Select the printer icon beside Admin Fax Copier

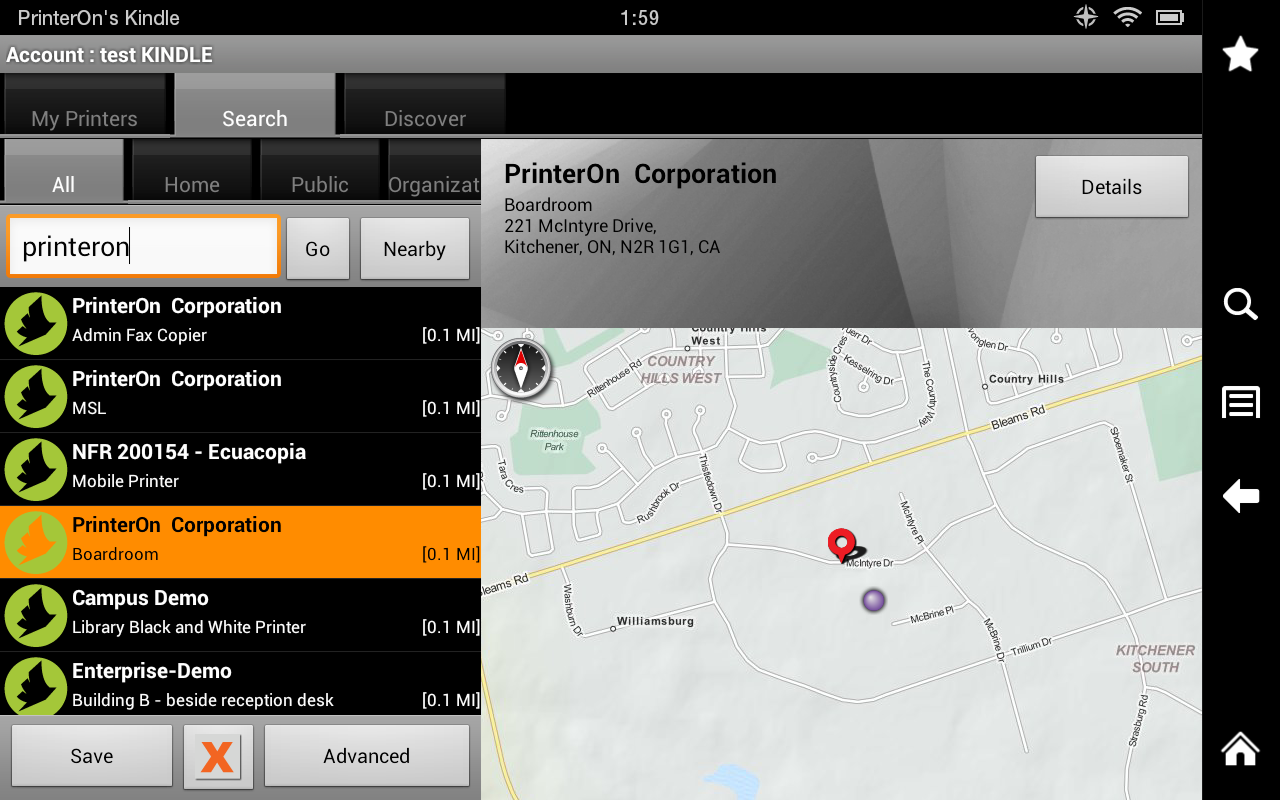coord(35,322)
